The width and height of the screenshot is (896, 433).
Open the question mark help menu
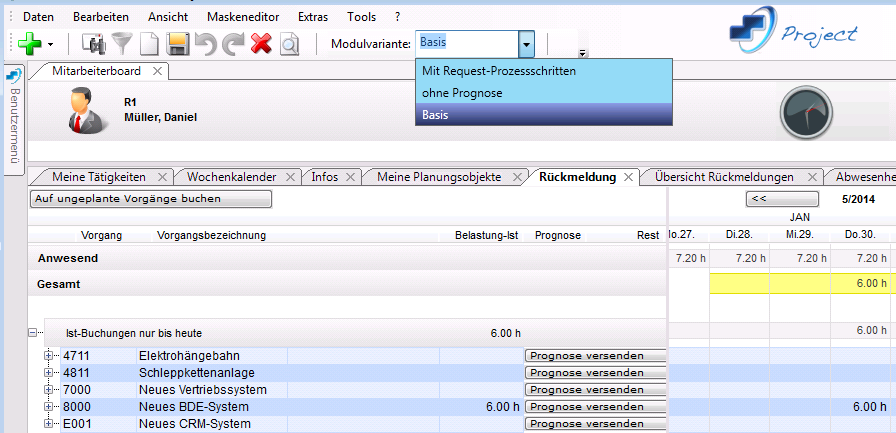tap(397, 17)
